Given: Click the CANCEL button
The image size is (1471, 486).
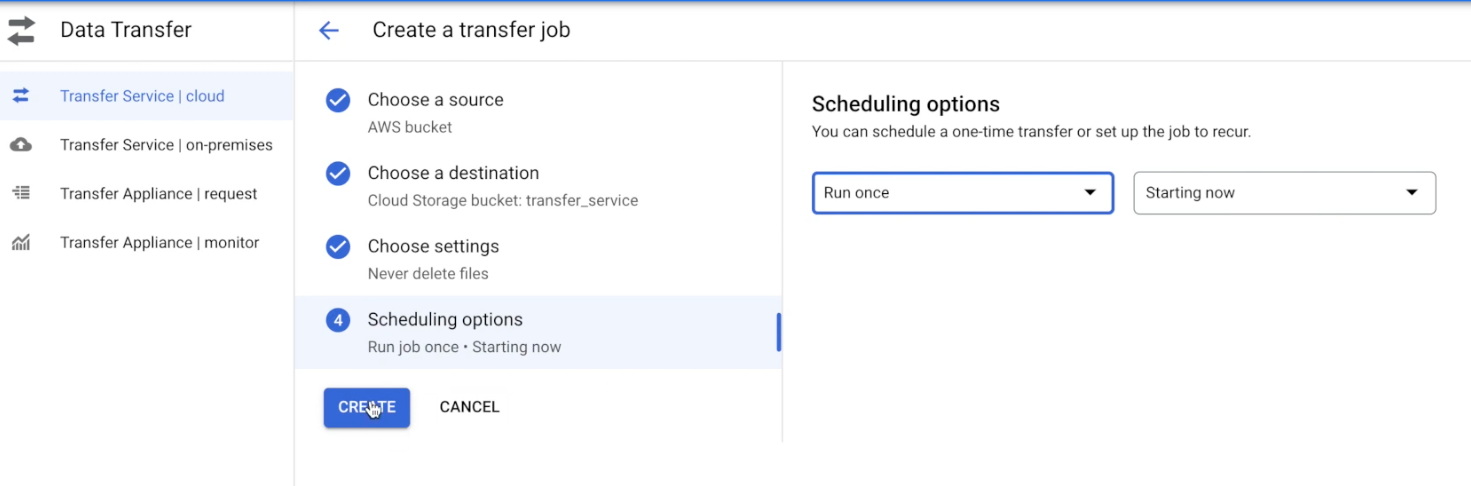Looking at the screenshot, I should coord(469,407).
